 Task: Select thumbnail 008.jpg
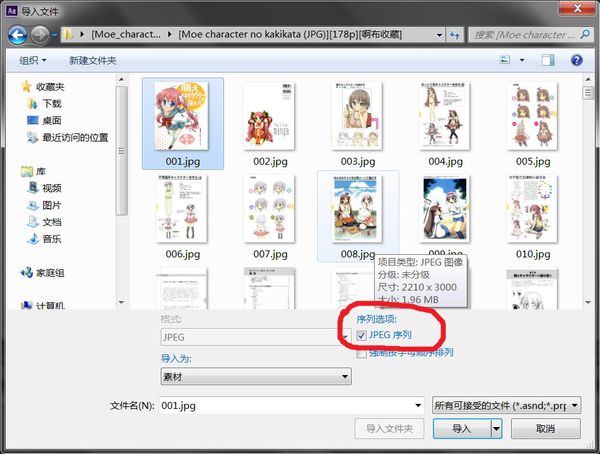[x=358, y=216]
